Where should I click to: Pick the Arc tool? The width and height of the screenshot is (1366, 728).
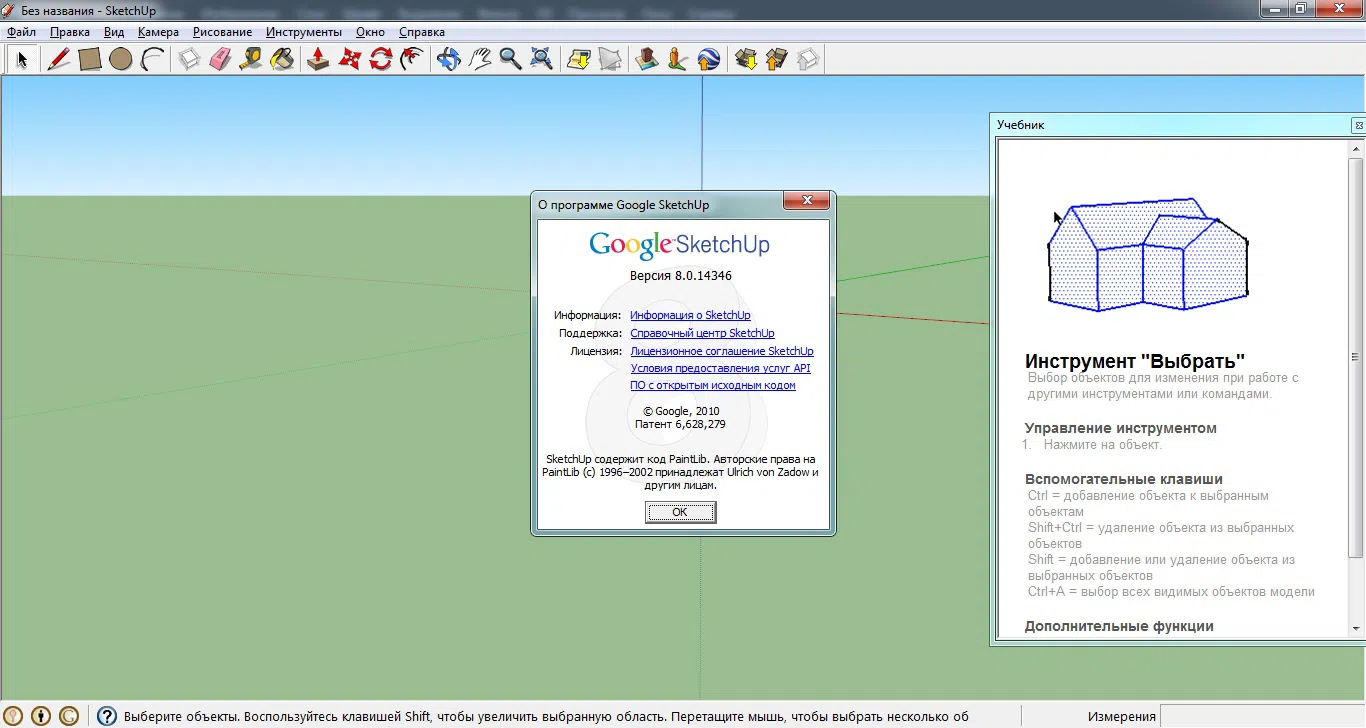pos(151,59)
